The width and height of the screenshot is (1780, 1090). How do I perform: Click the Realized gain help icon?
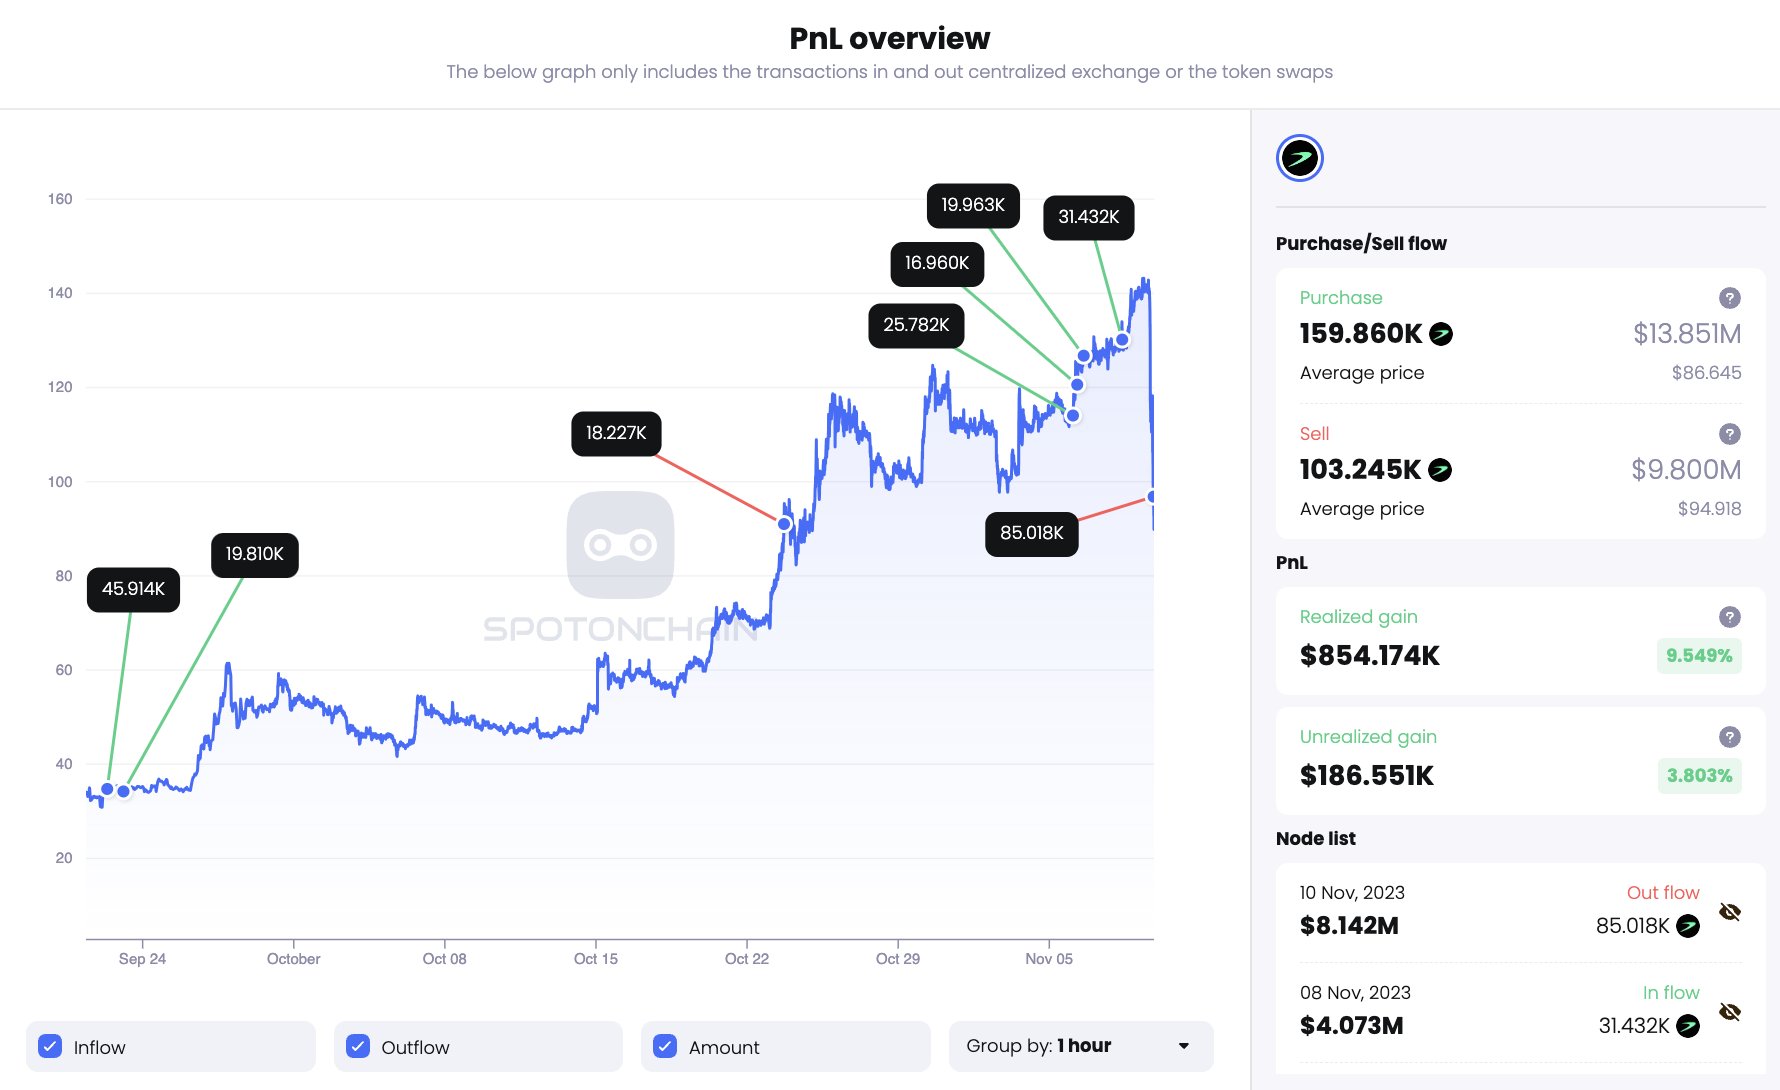(1729, 617)
